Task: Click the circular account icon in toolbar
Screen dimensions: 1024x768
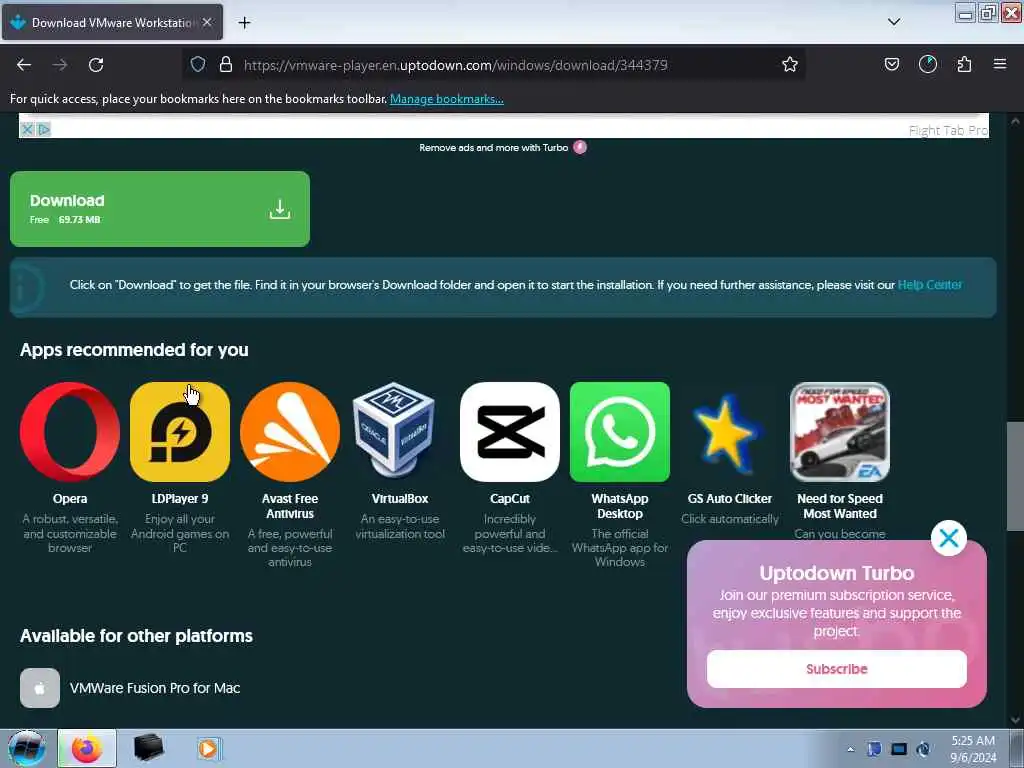Action: [x=928, y=64]
